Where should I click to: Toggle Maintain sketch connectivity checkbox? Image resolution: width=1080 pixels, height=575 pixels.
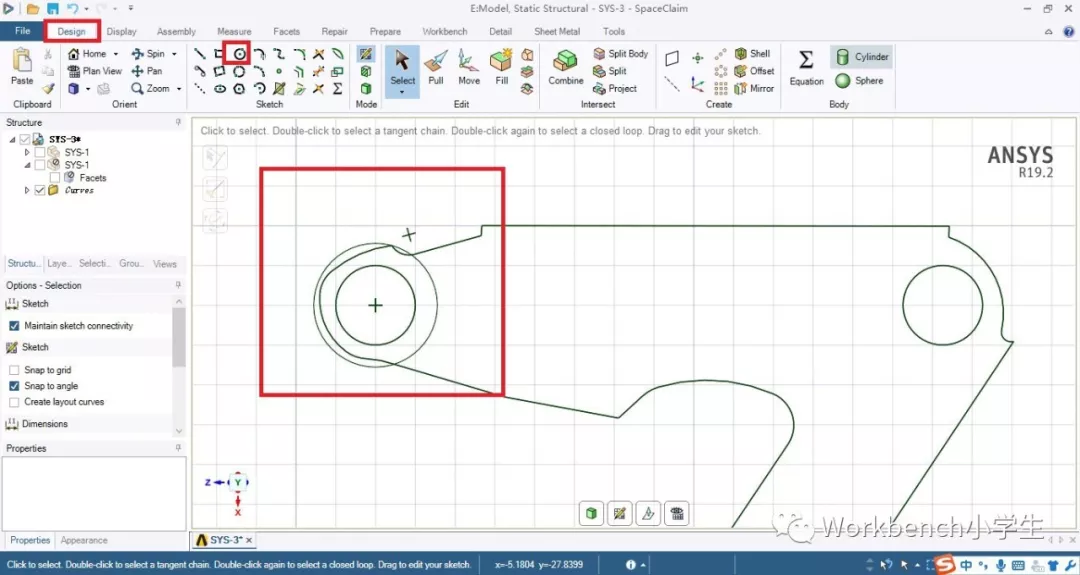[14, 326]
